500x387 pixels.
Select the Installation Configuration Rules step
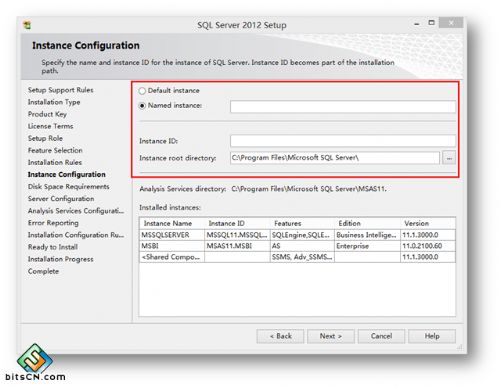coord(76,235)
